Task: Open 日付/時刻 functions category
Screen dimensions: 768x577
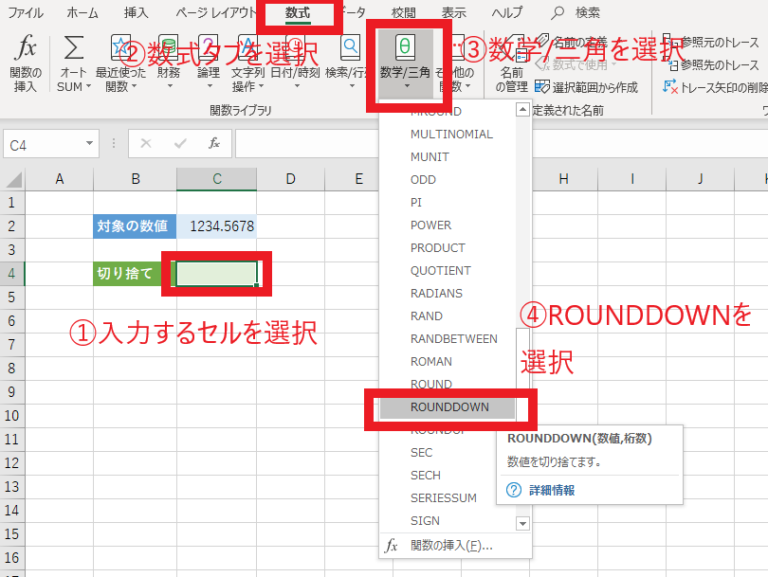Action: 295,63
